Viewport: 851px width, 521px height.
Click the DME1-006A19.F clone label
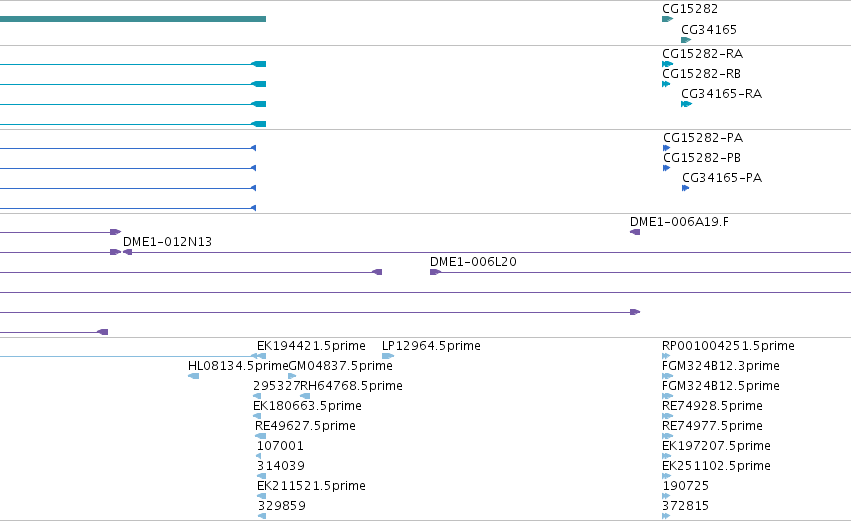(679, 222)
